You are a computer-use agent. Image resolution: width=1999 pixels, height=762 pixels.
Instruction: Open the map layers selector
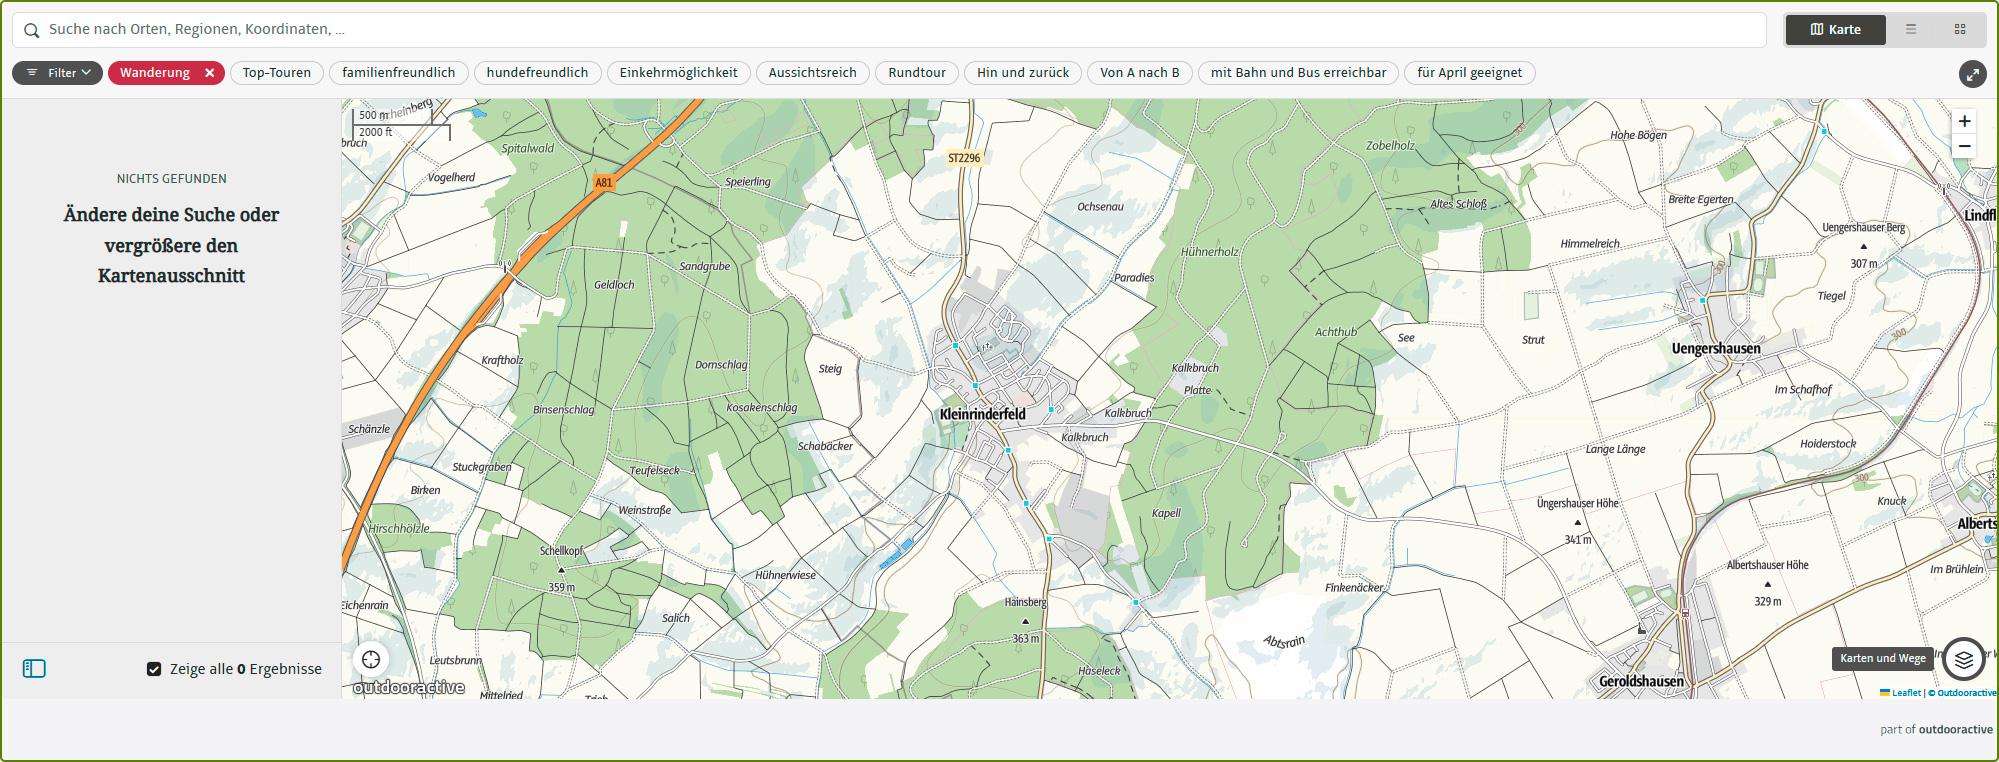click(x=1963, y=659)
